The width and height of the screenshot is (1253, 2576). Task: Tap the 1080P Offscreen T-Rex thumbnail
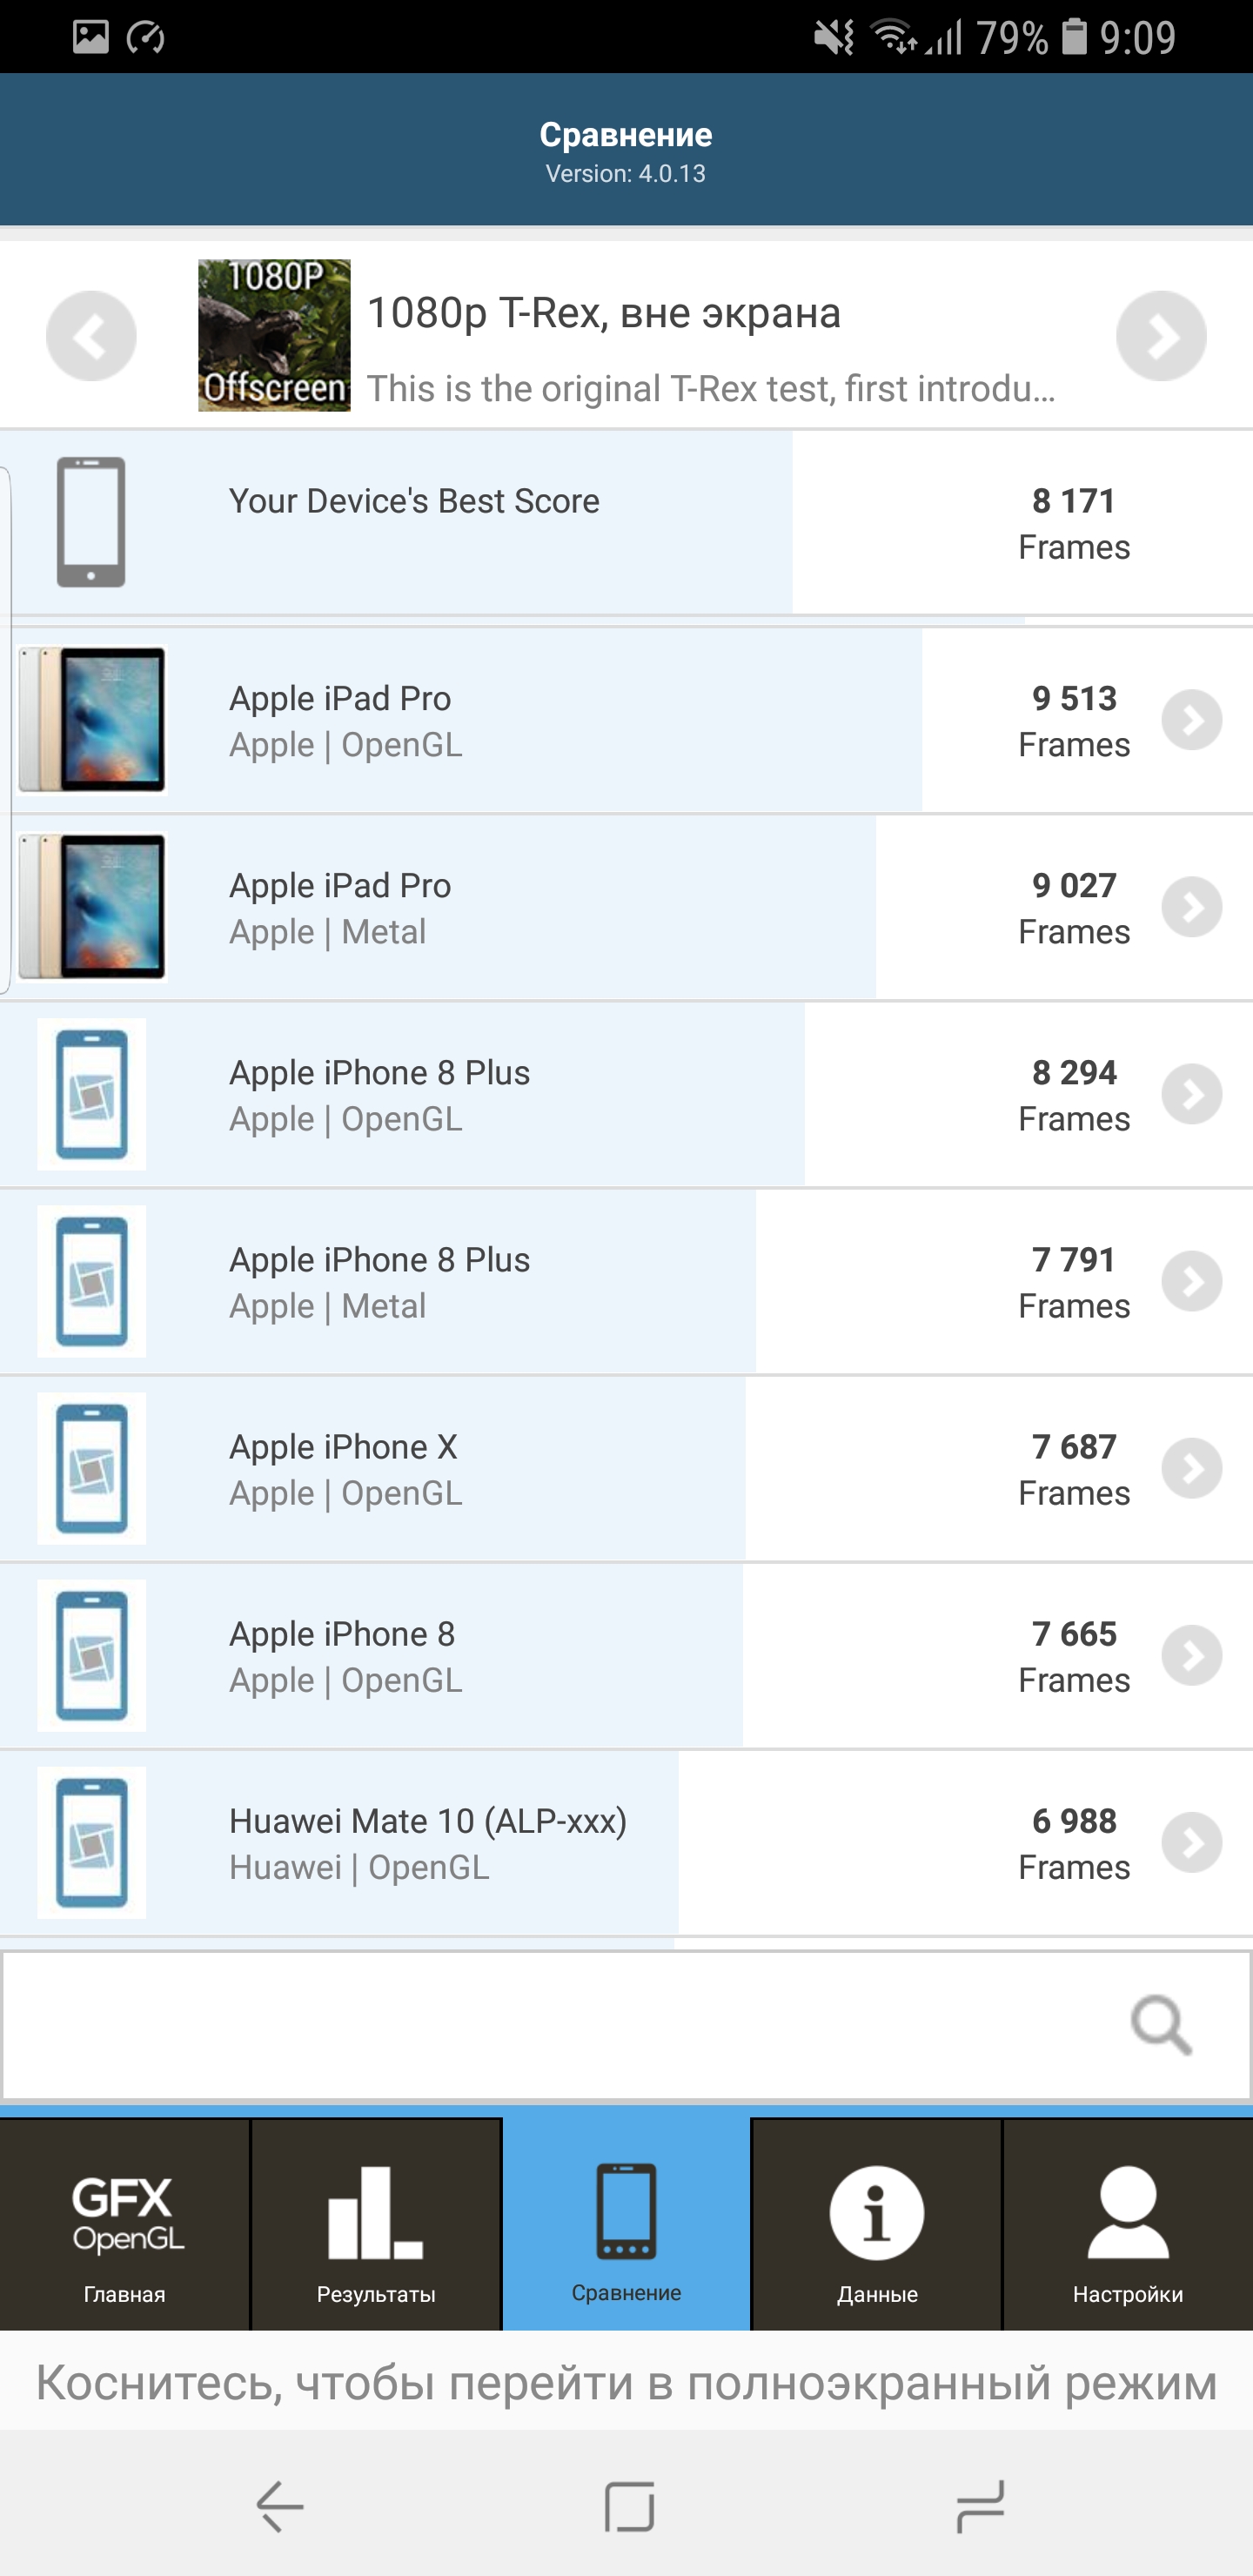[x=274, y=336]
